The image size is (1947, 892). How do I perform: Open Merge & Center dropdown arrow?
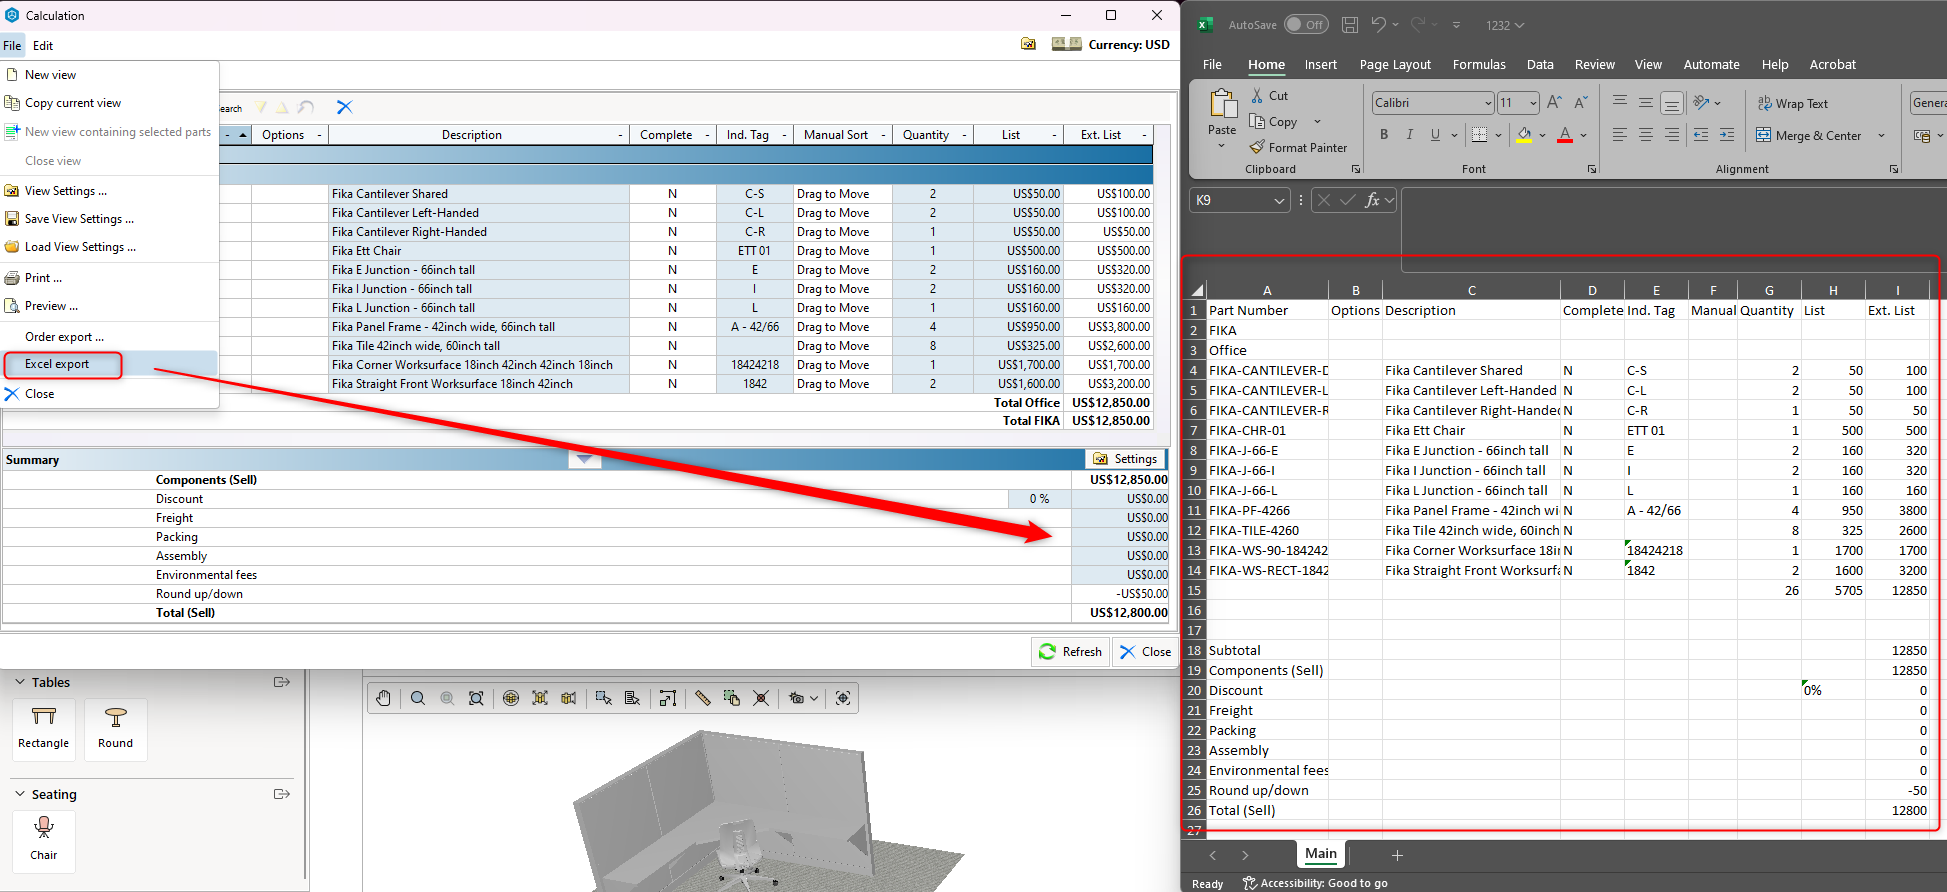point(1881,135)
